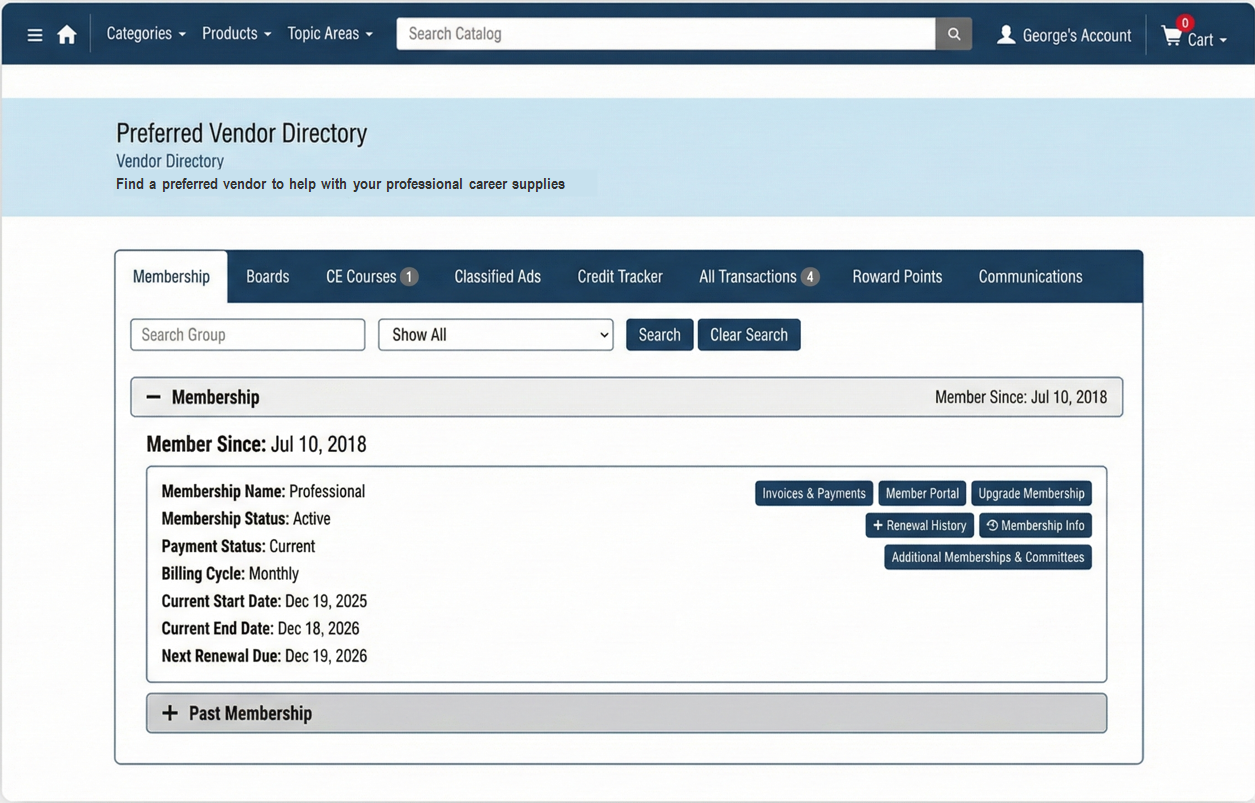The image size is (1255, 803).
Task: Click the Renewal History button
Action: click(x=919, y=525)
